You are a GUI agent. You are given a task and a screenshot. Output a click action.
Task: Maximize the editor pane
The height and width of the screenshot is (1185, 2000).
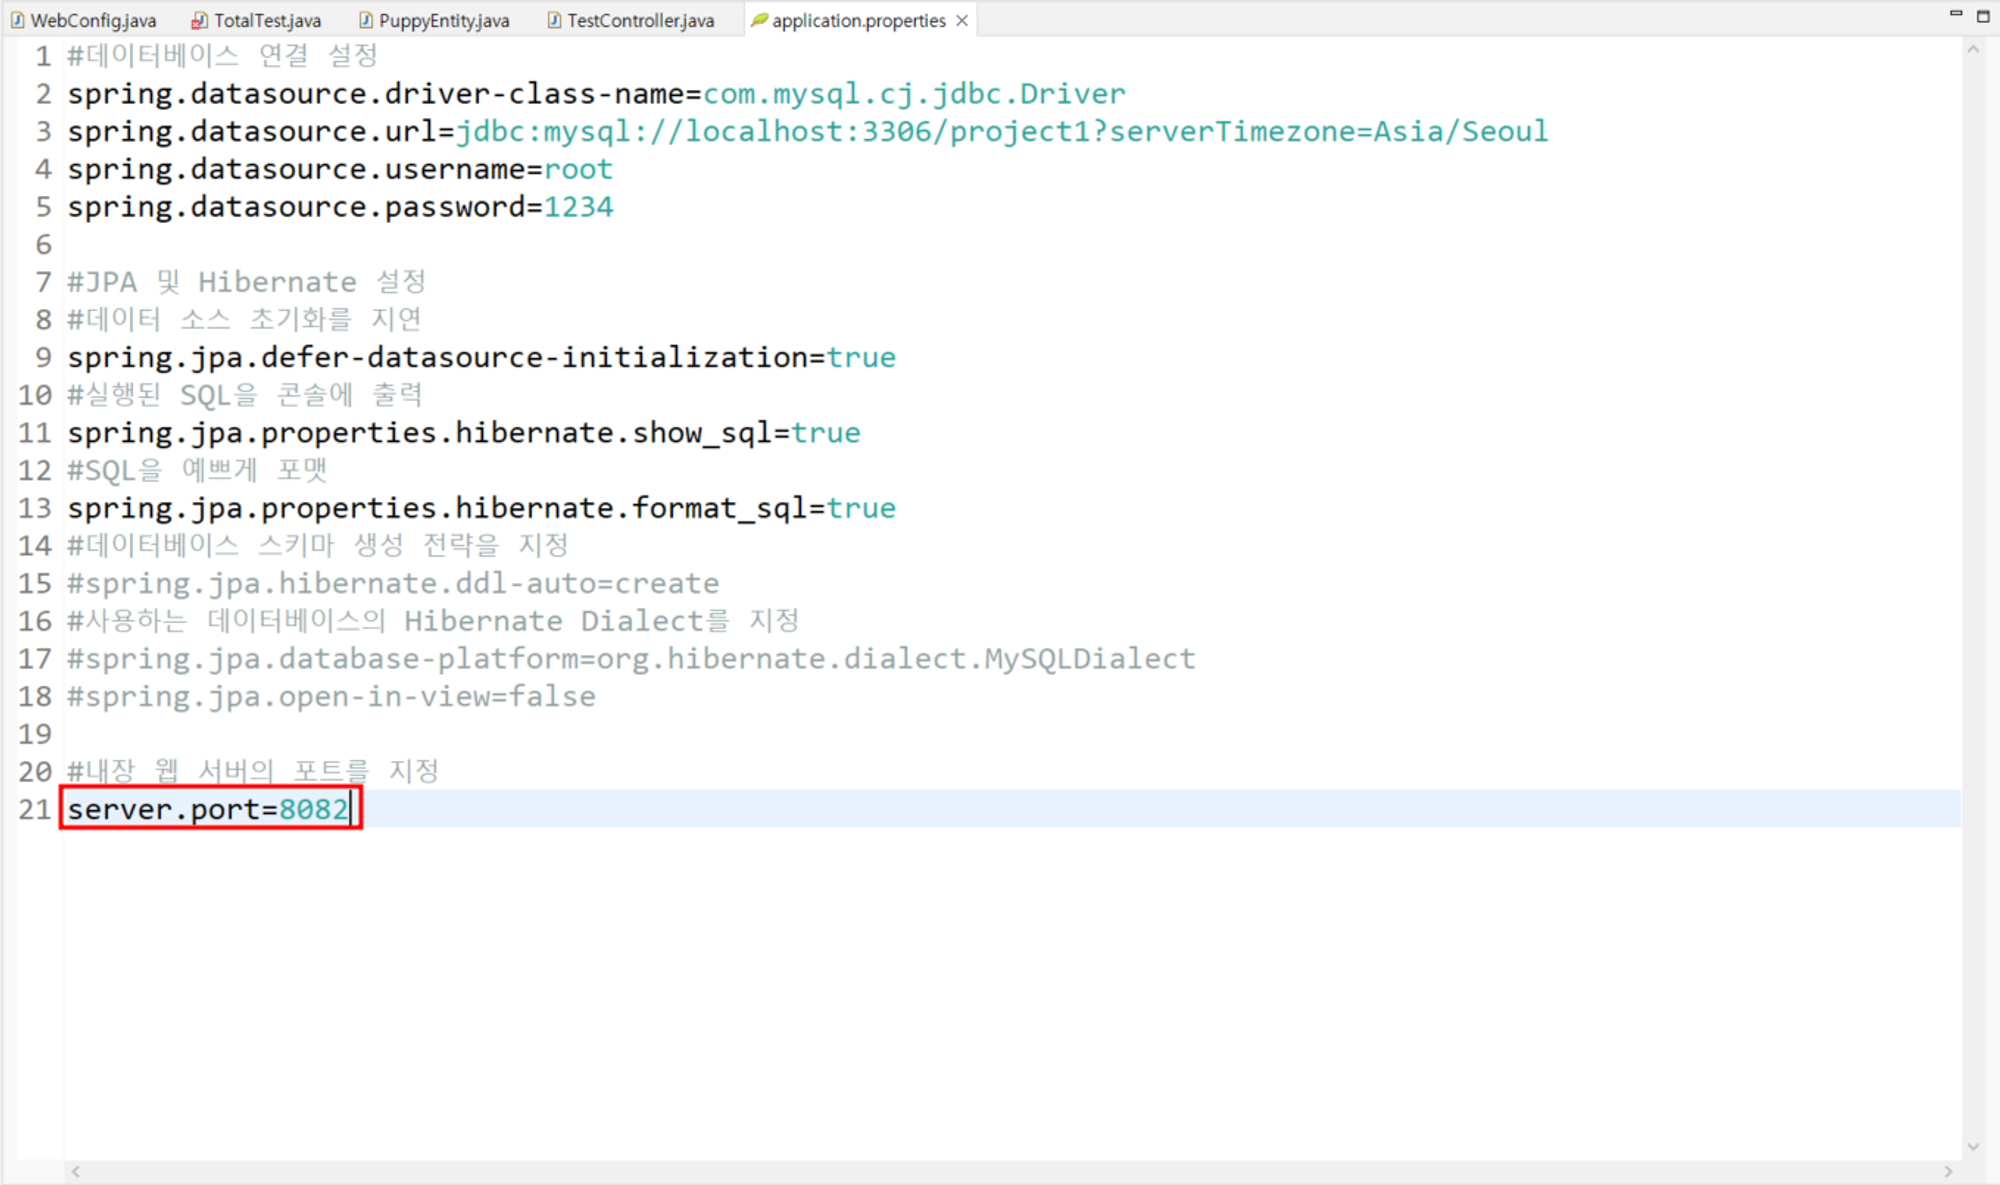[1983, 16]
